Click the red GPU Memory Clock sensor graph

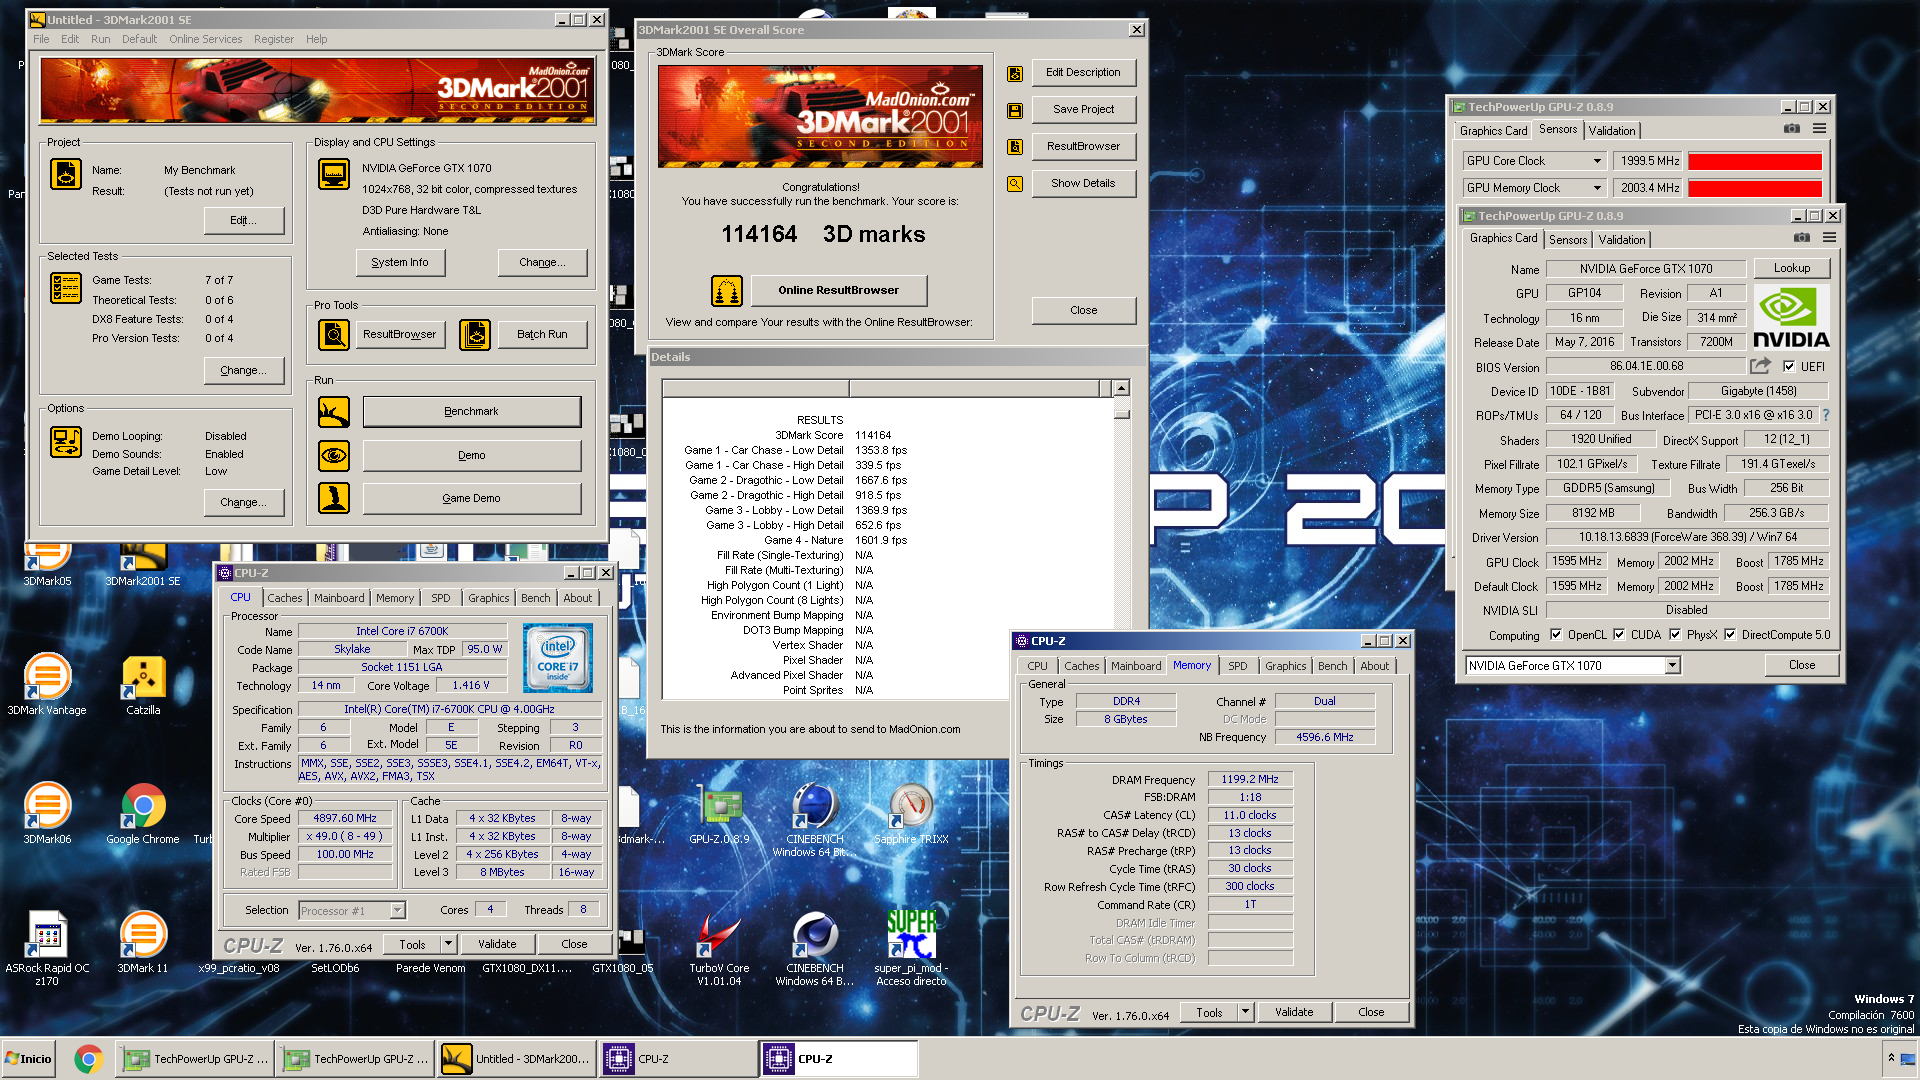1755,188
